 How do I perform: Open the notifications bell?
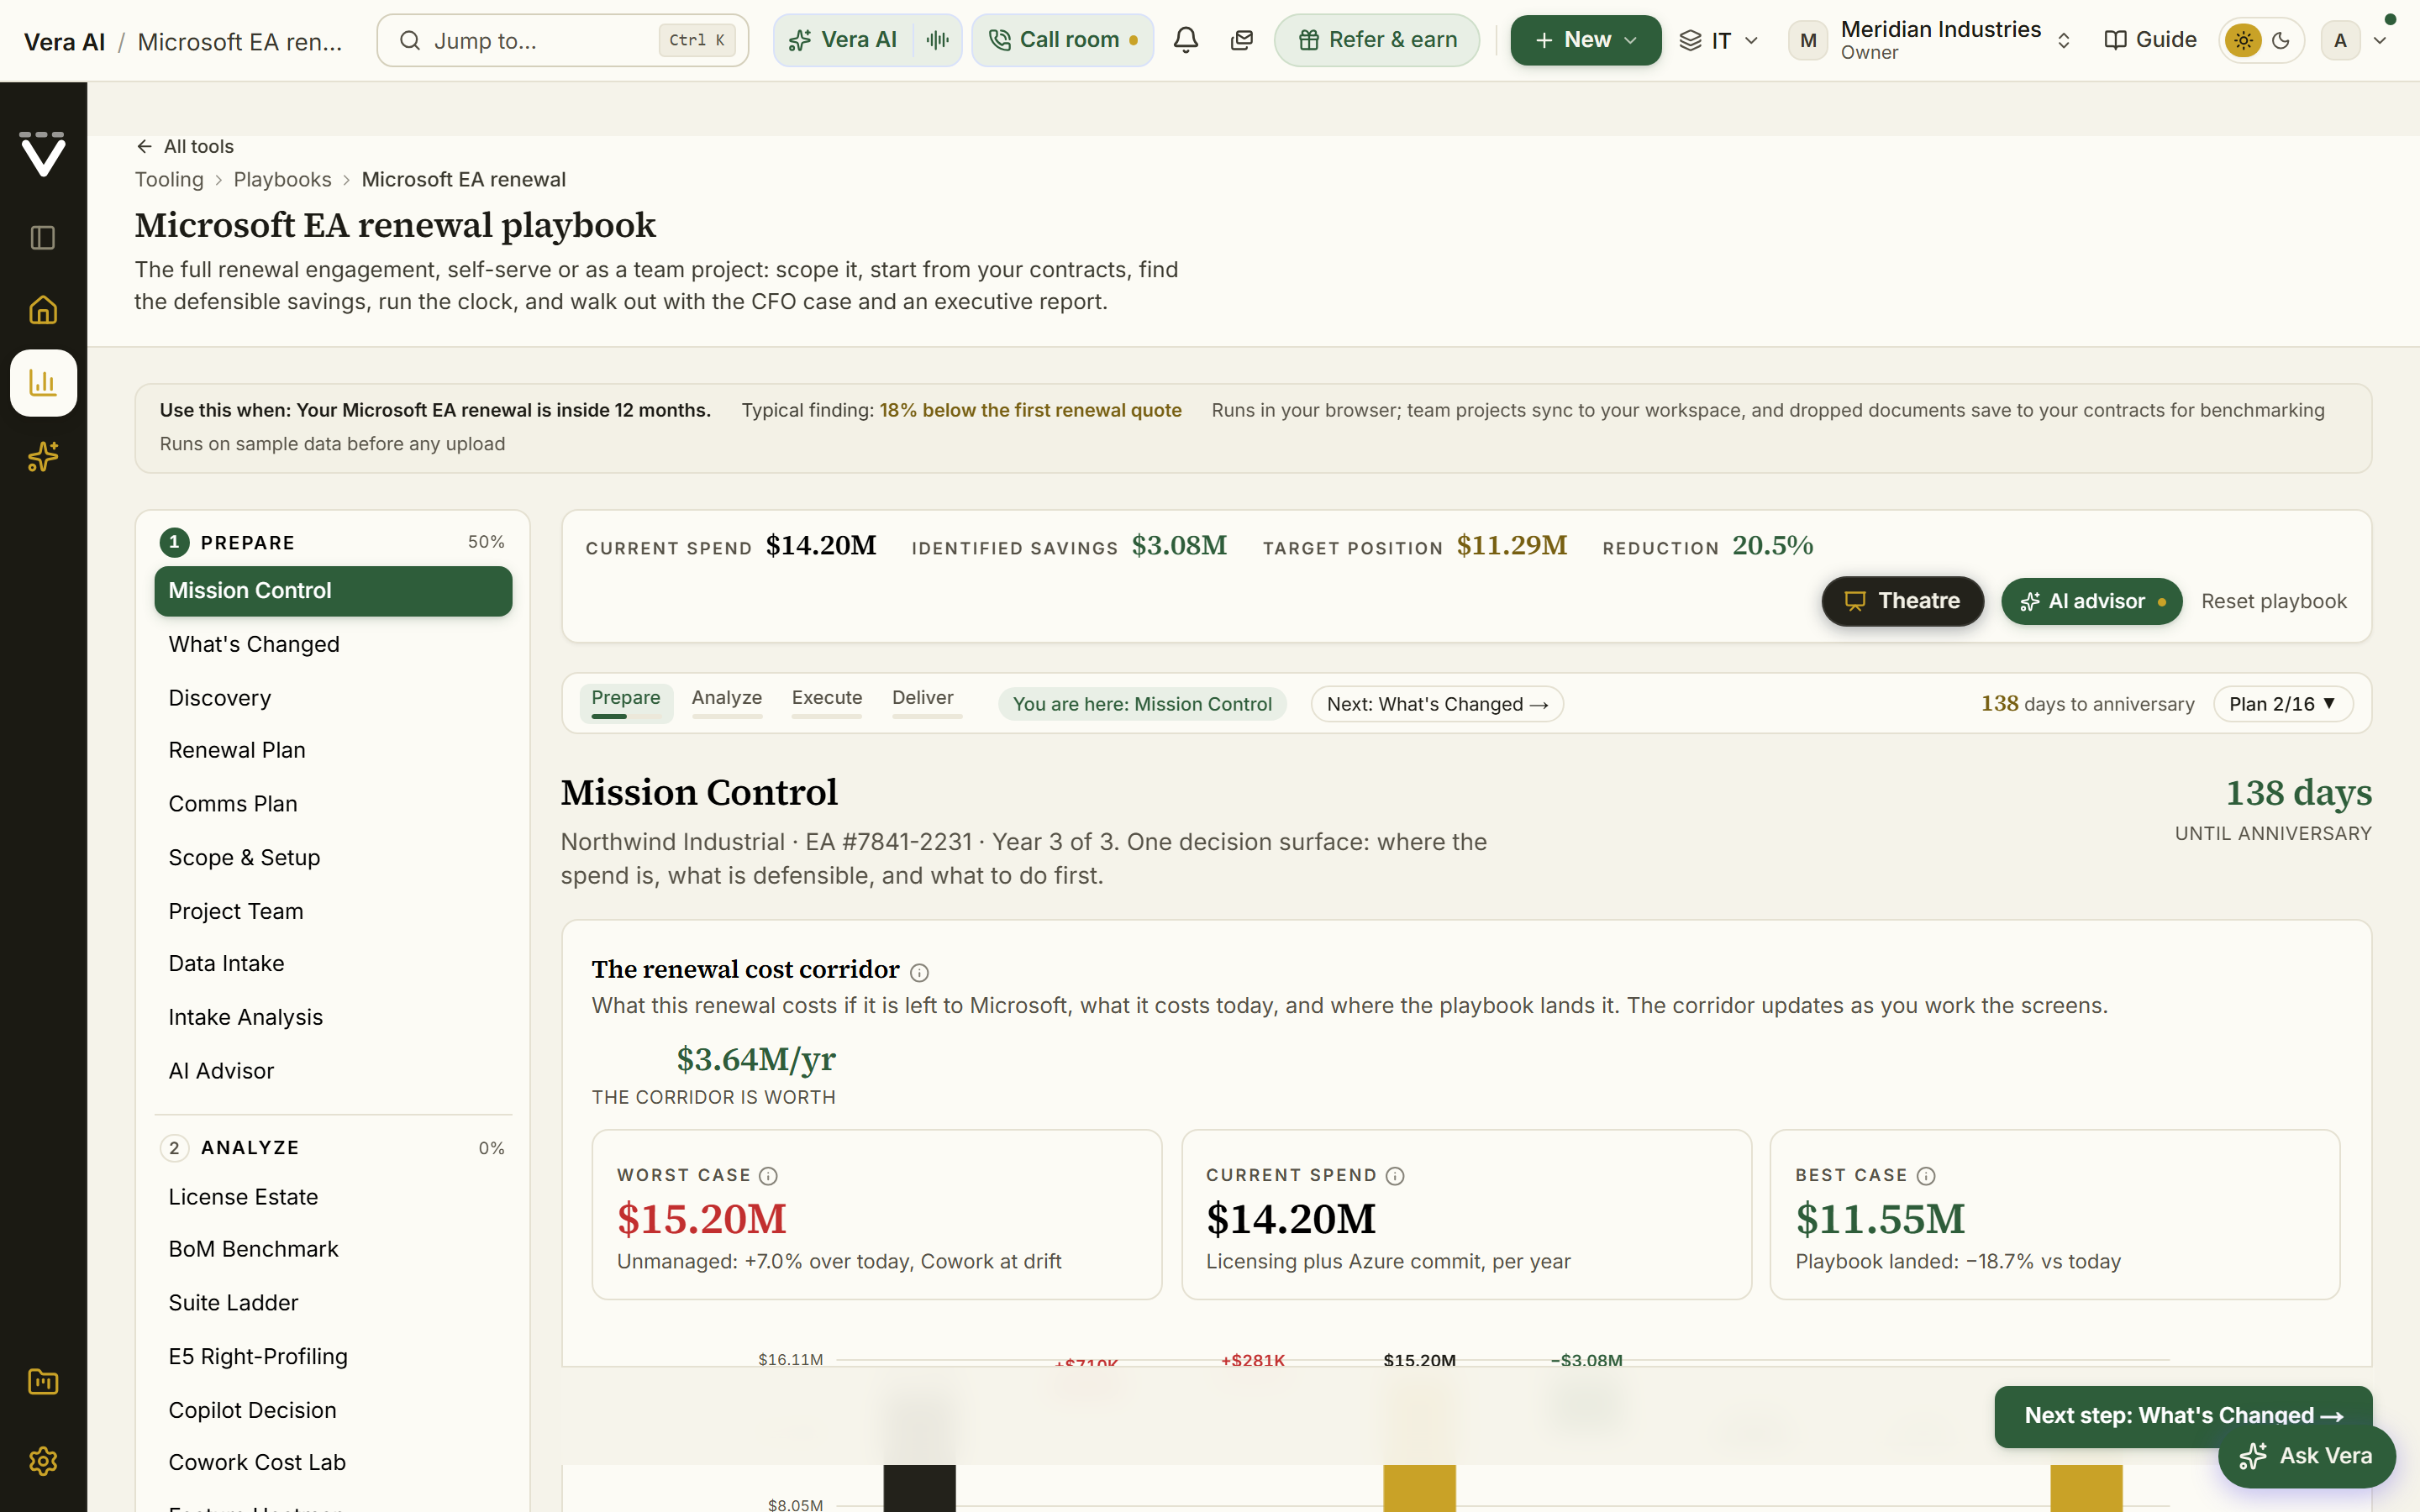click(x=1186, y=40)
